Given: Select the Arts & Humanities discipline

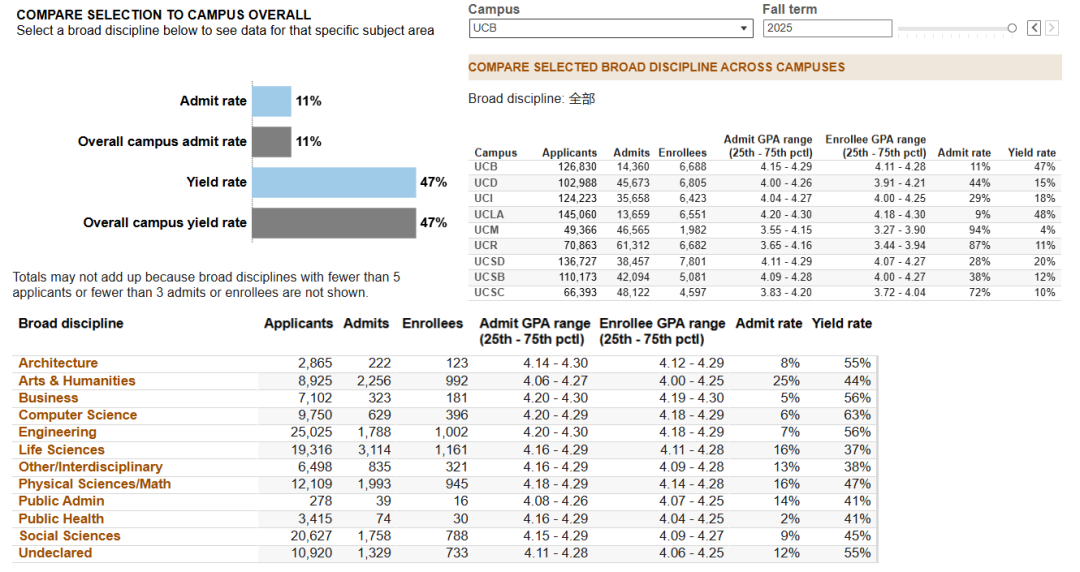Looking at the screenshot, I should pyautogui.click(x=76, y=381).
